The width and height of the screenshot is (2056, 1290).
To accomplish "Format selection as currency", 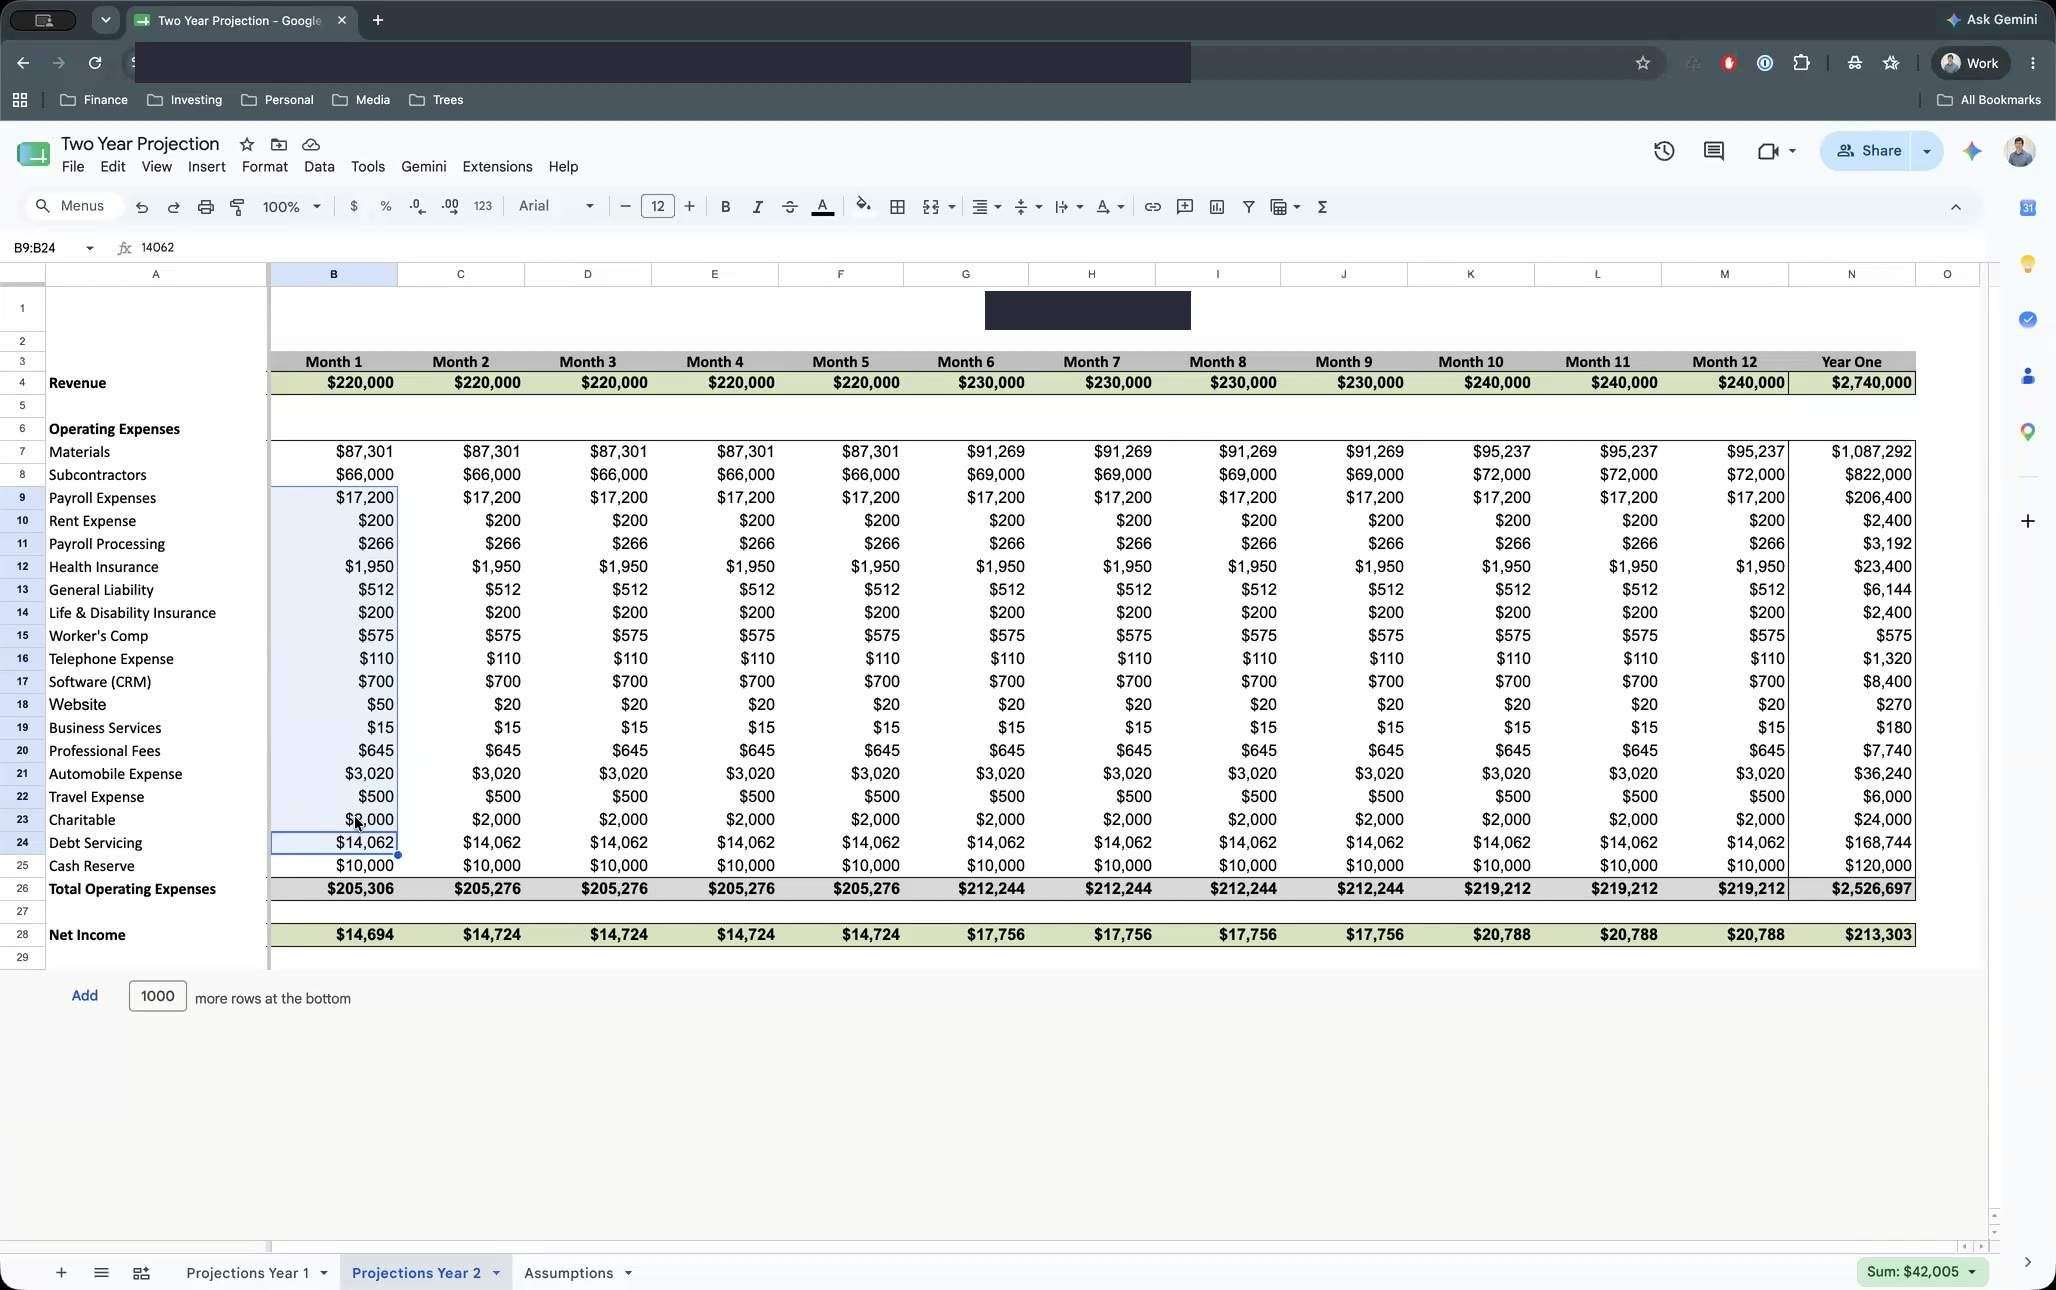I will 354,207.
